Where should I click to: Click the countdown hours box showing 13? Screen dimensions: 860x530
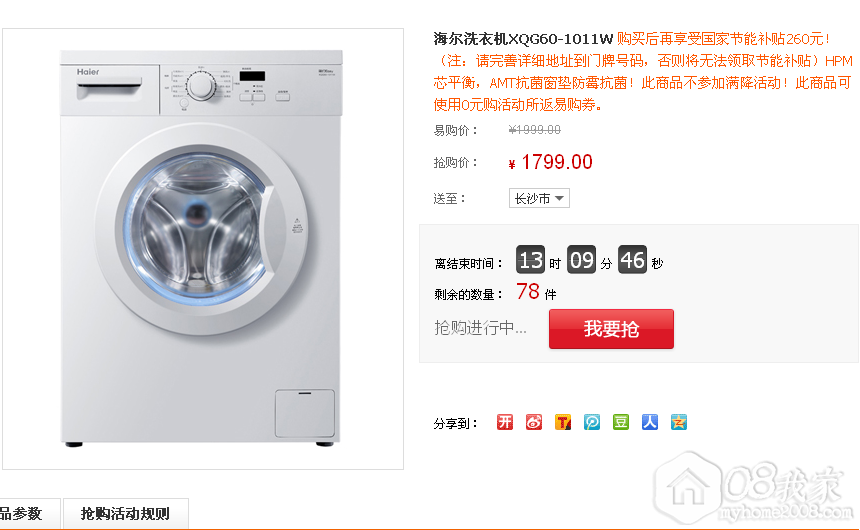(x=530, y=261)
